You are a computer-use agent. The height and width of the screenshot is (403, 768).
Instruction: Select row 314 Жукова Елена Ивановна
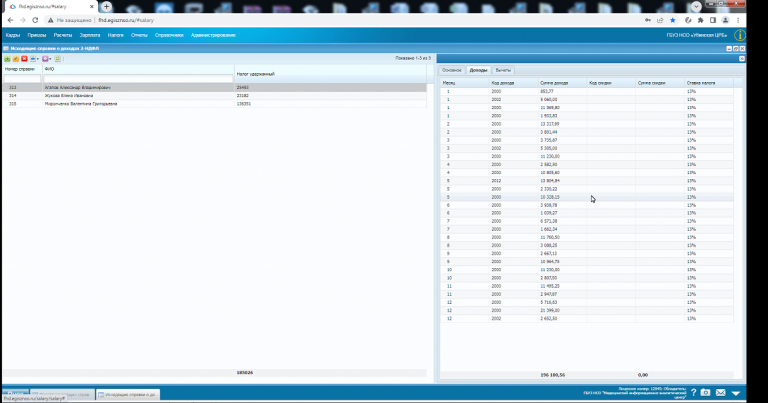pyautogui.click(x=214, y=96)
